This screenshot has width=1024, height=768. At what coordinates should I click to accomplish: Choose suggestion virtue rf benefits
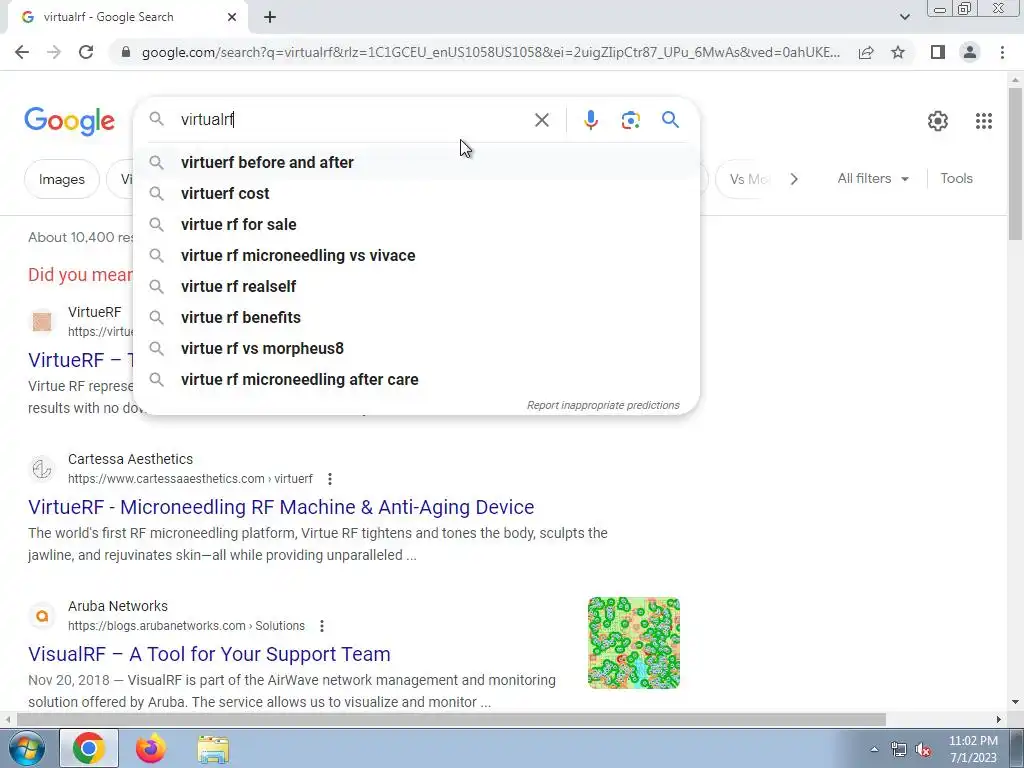(x=416, y=317)
